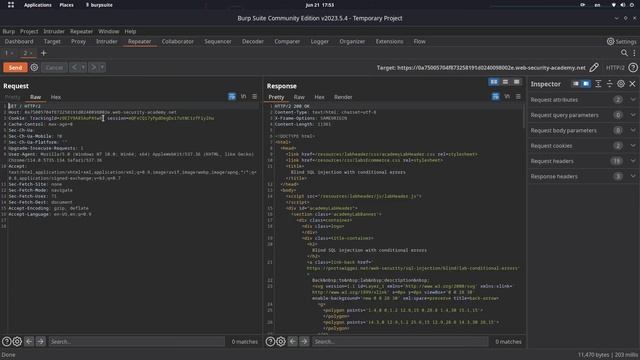Toggle response pane blue actions icon
The image size is (640, 360).
[x=495, y=97]
